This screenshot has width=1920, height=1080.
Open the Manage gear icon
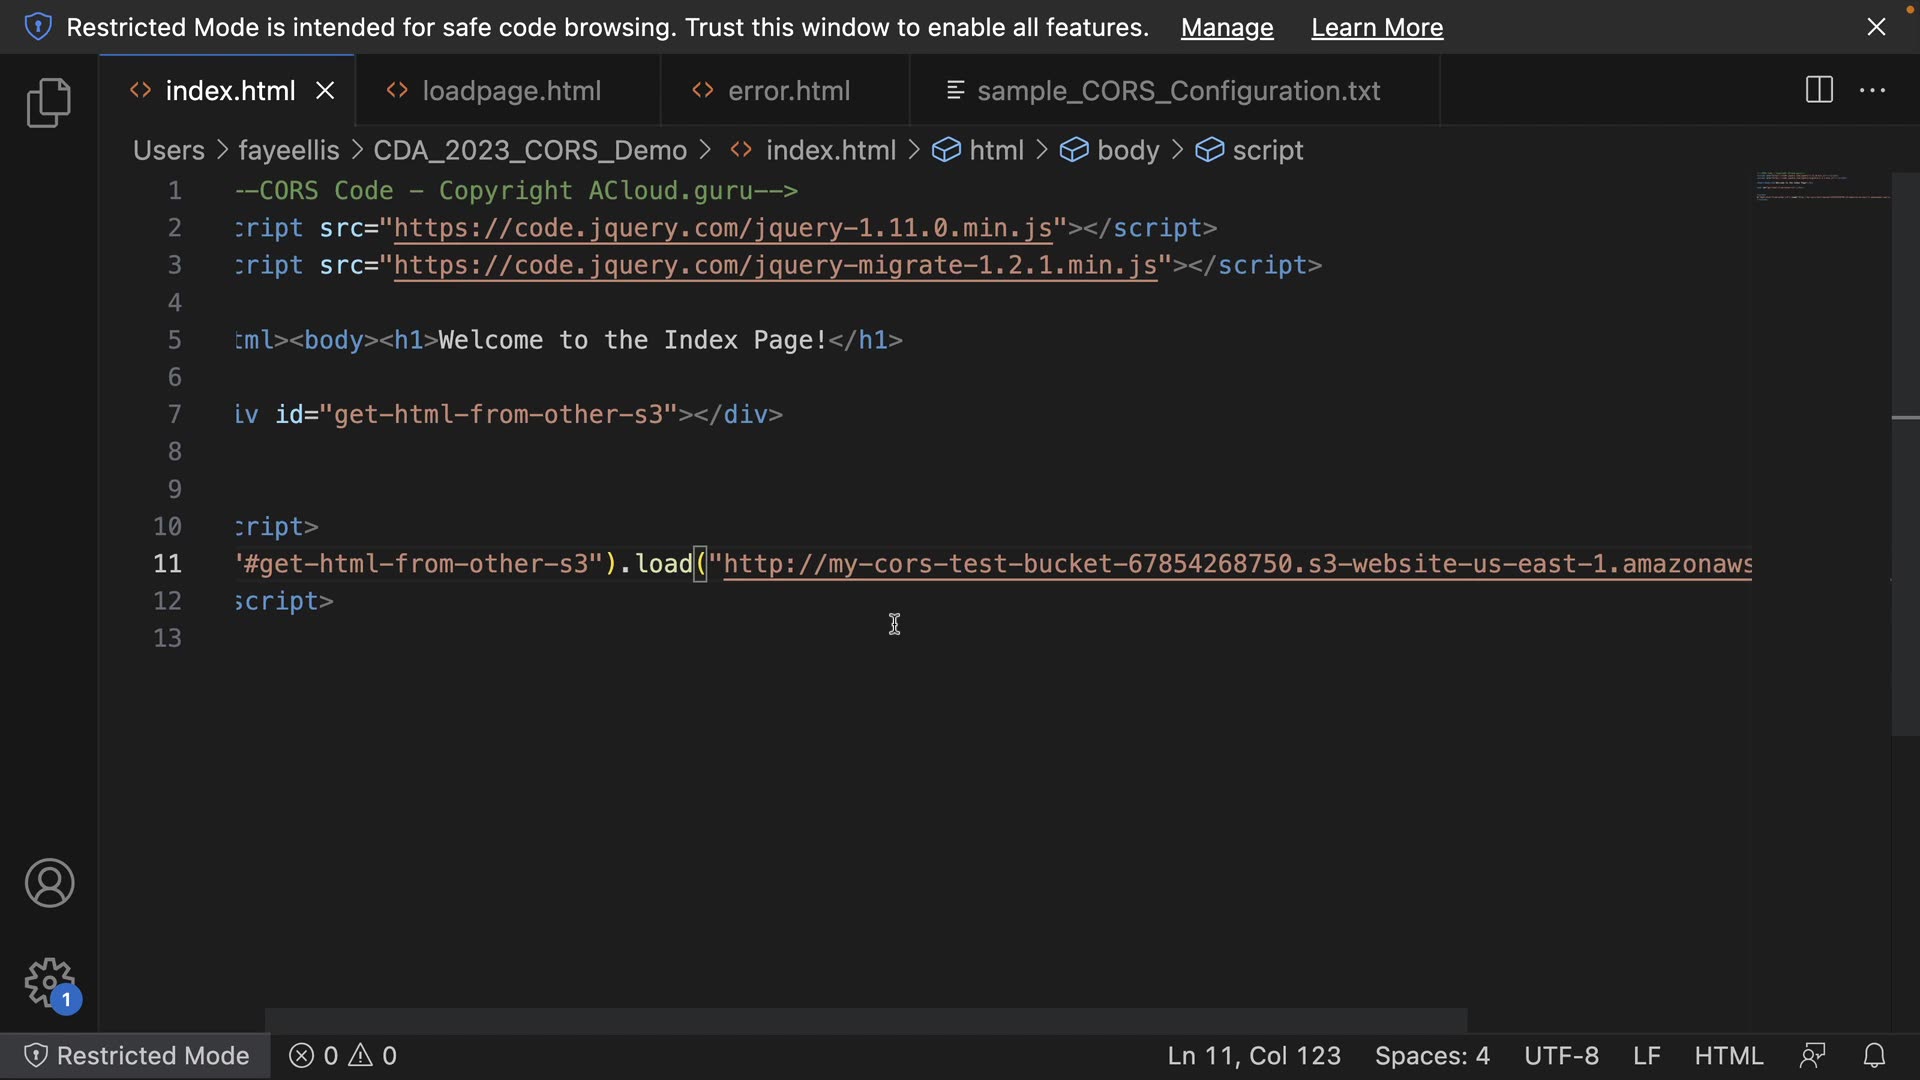click(x=49, y=984)
